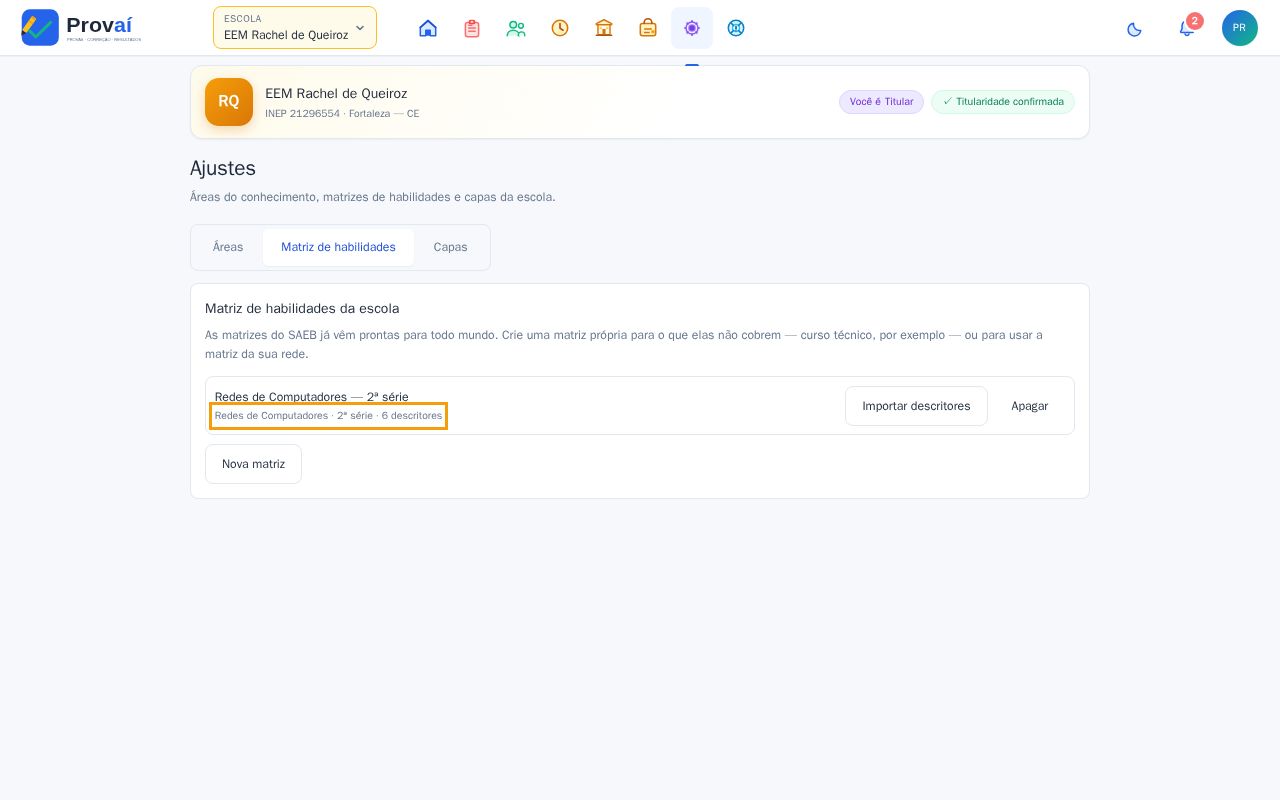Open the PR user avatar menu
Viewport: 1280px width, 800px height.
[x=1240, y=28]
